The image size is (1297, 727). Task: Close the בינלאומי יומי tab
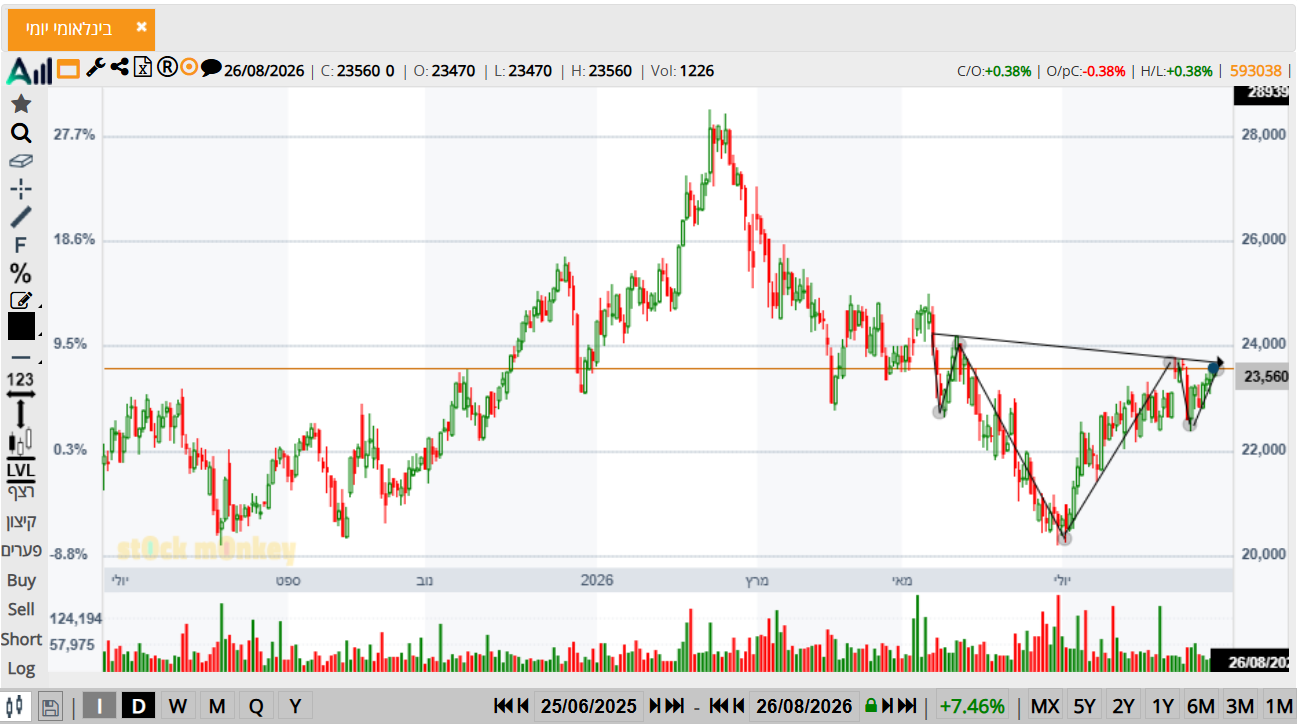pos(141,27)
